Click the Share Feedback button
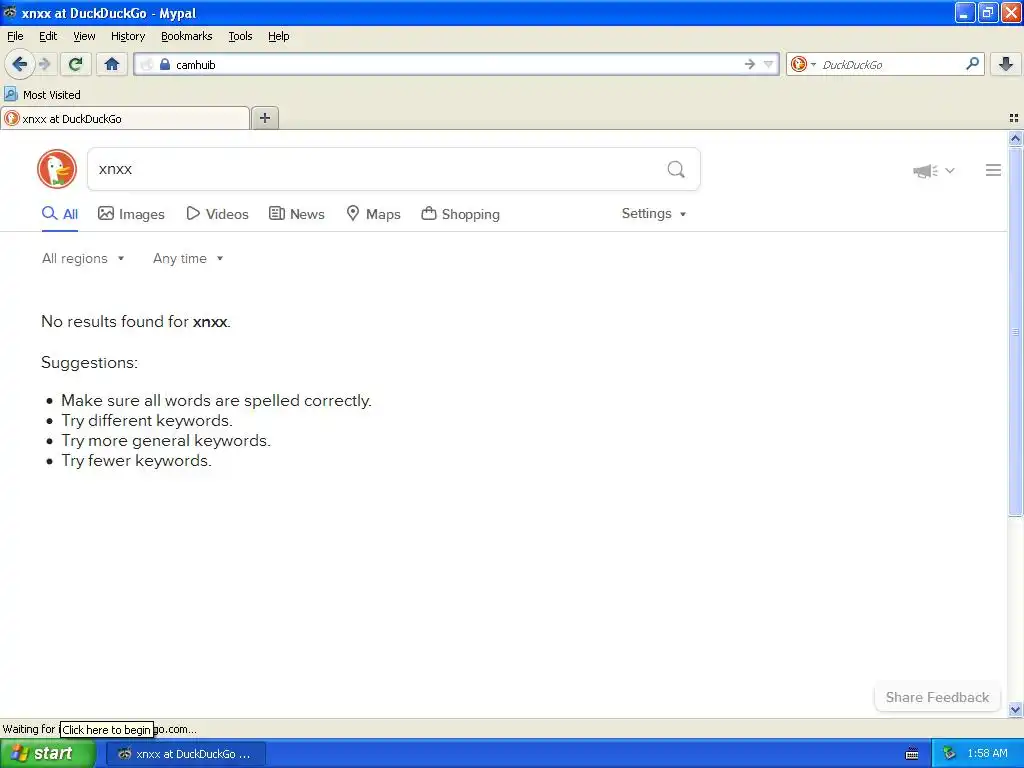1024x768 pixels. pos(937,697)
